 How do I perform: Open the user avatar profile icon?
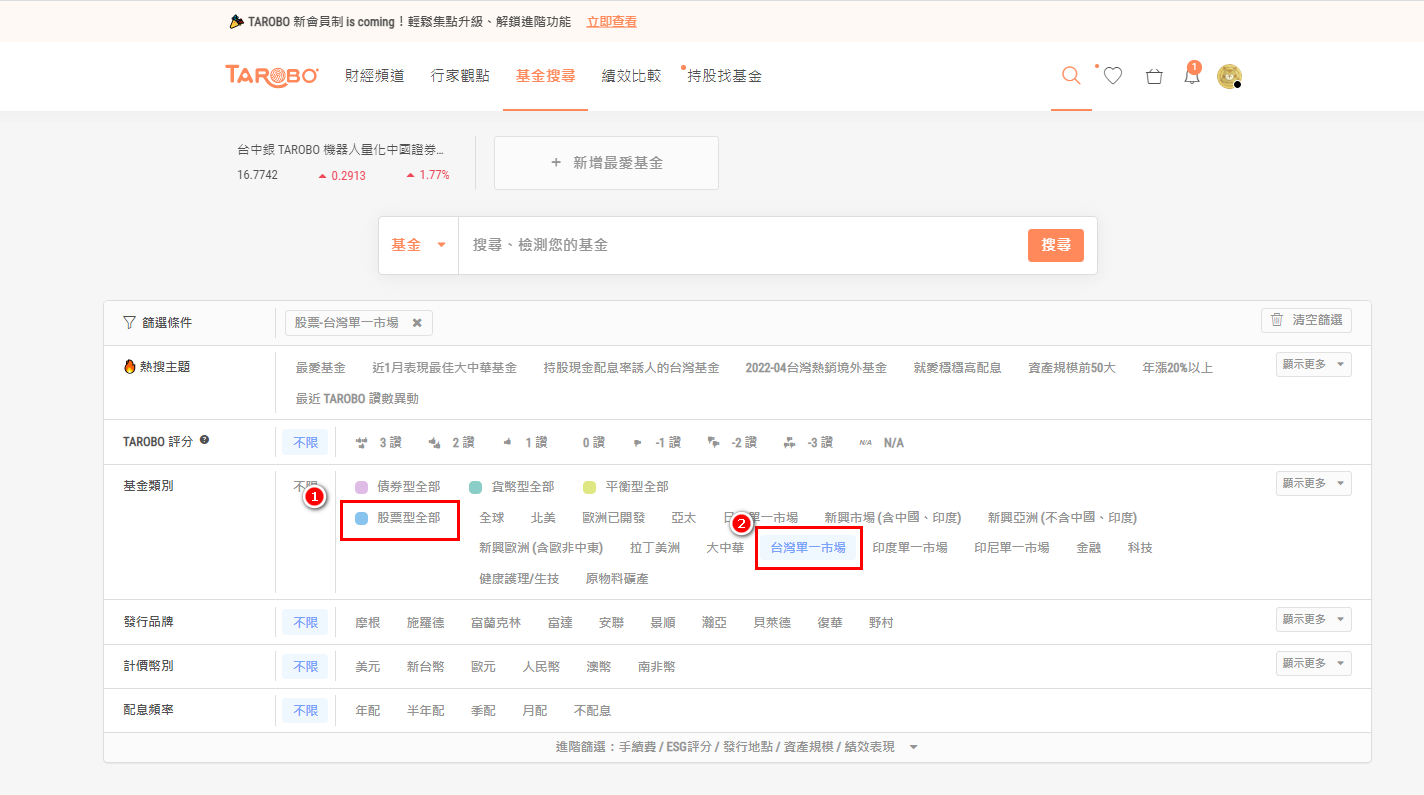coord(1229,75)
